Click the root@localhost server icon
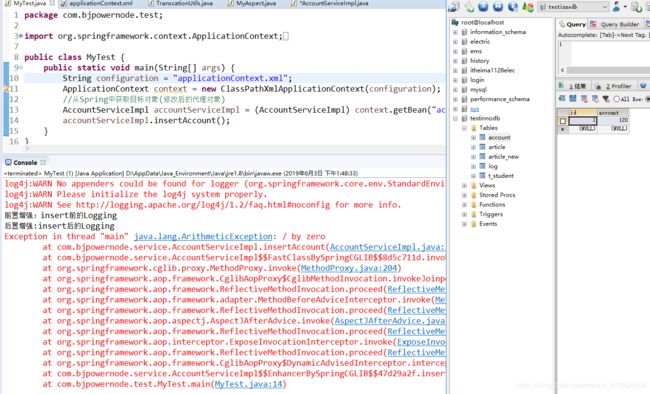 [455, 22]
